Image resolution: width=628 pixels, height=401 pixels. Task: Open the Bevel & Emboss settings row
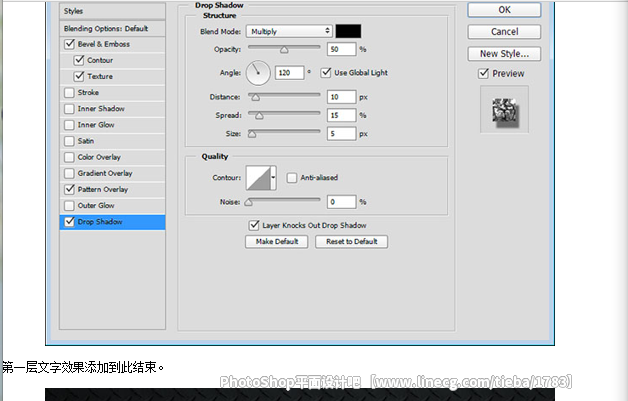point(113,44)
